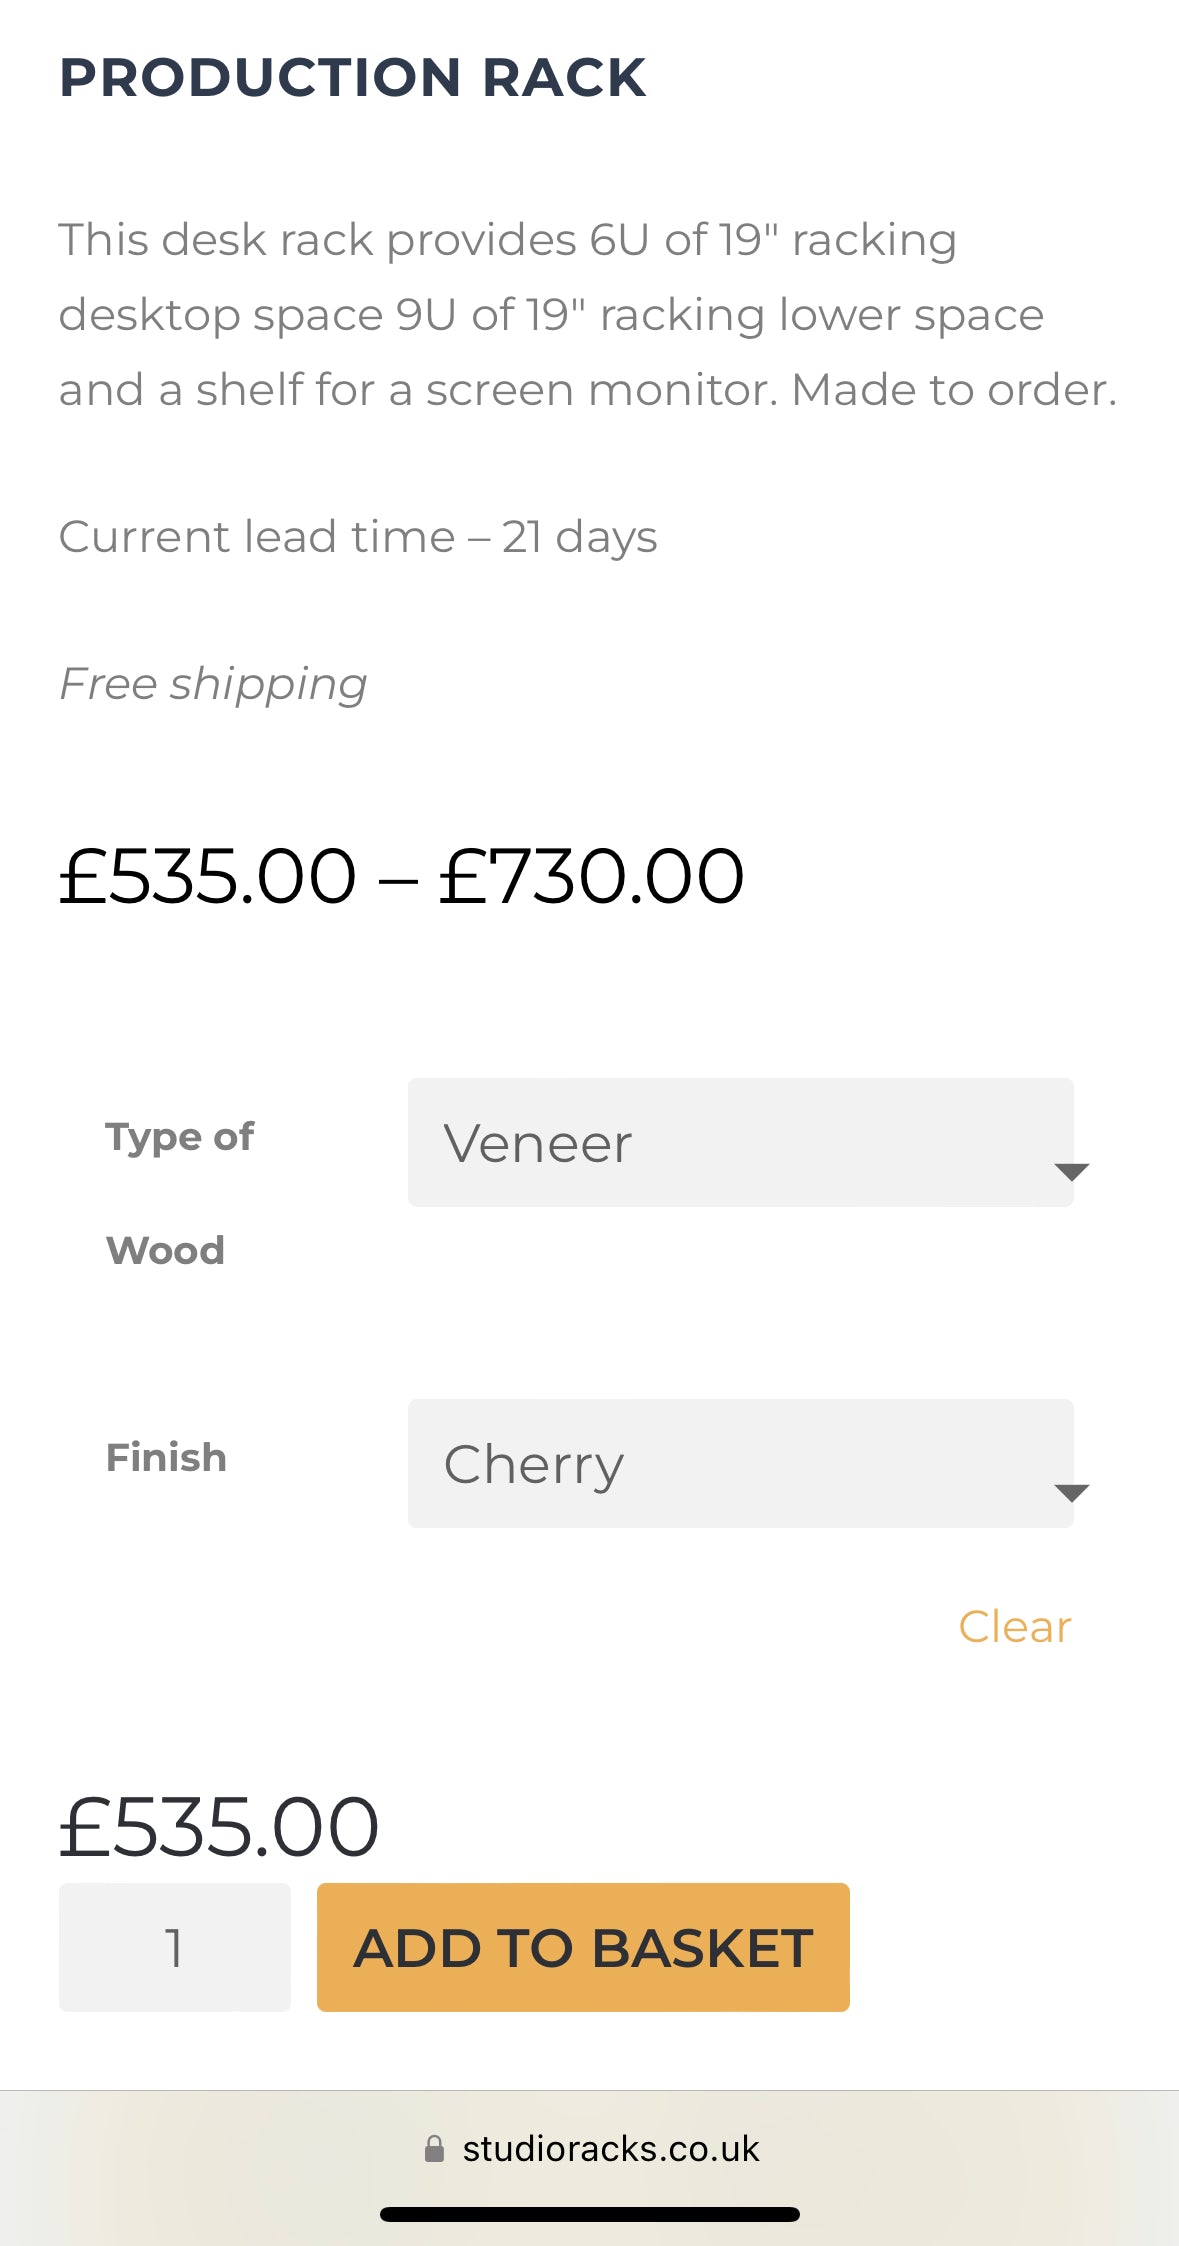Screen dimensions: 1179x2246
Task: Clear the selected product options
Action: (1014, 1627)
